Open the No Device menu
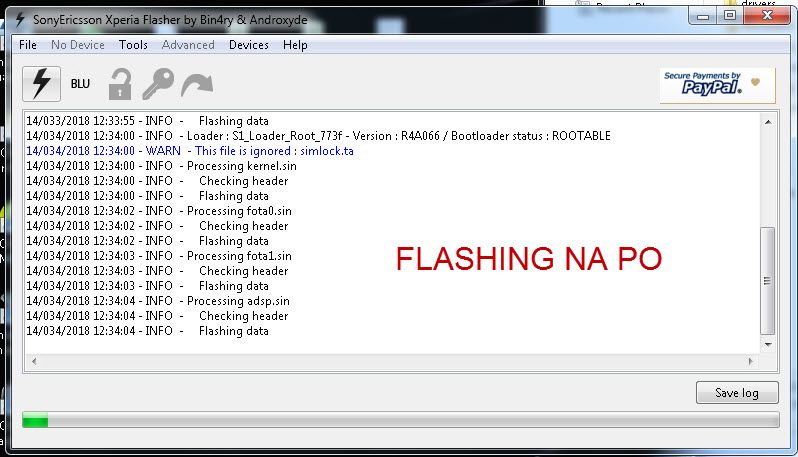798x457 pixels. coord(78,45)
